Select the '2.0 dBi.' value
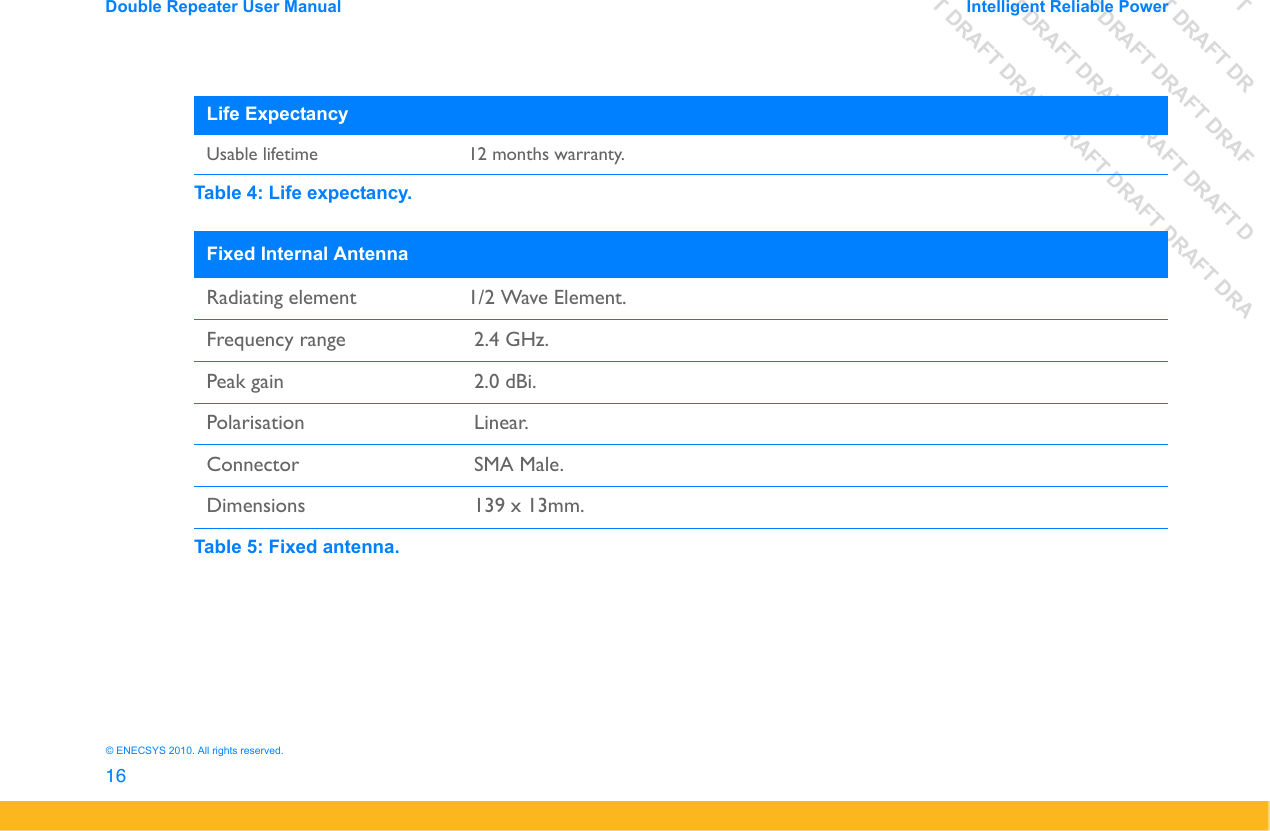The height and width of the screenshot is (831, 1270). click(505, 382)
